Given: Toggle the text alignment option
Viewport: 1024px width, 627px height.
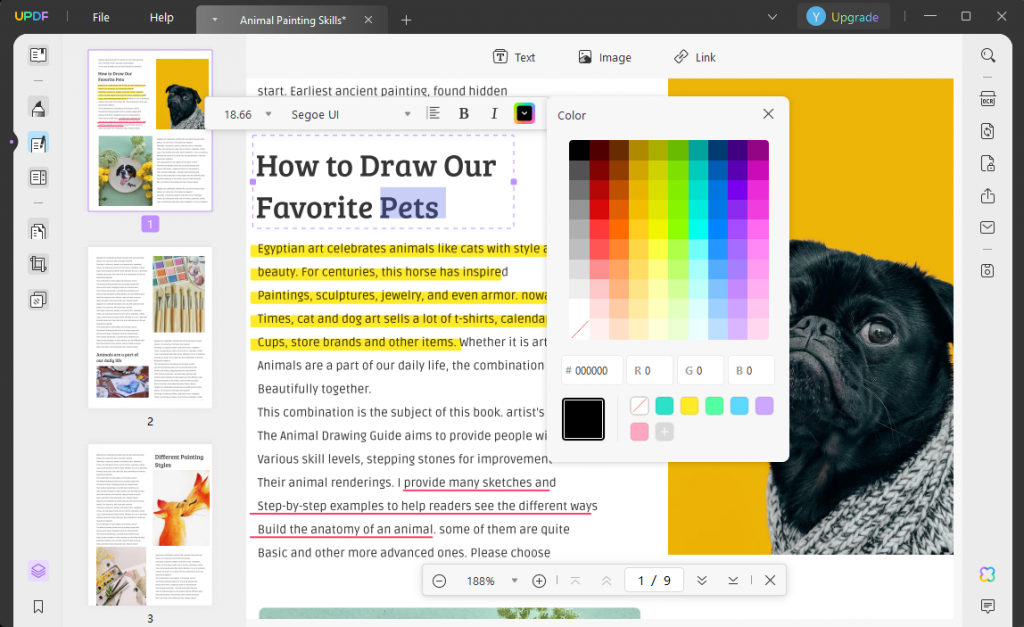Looking at the screenshot, I should tap(433, 113).
